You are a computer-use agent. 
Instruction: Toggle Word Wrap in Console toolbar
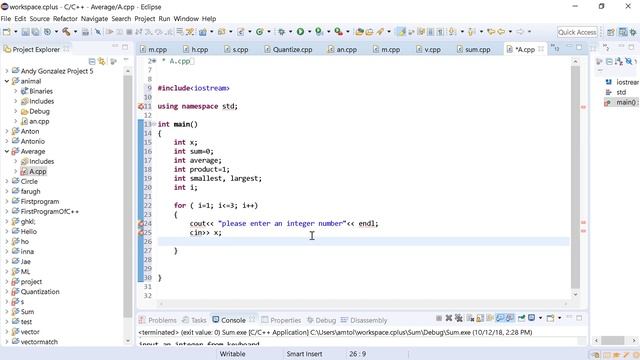(x=490, y=318)
